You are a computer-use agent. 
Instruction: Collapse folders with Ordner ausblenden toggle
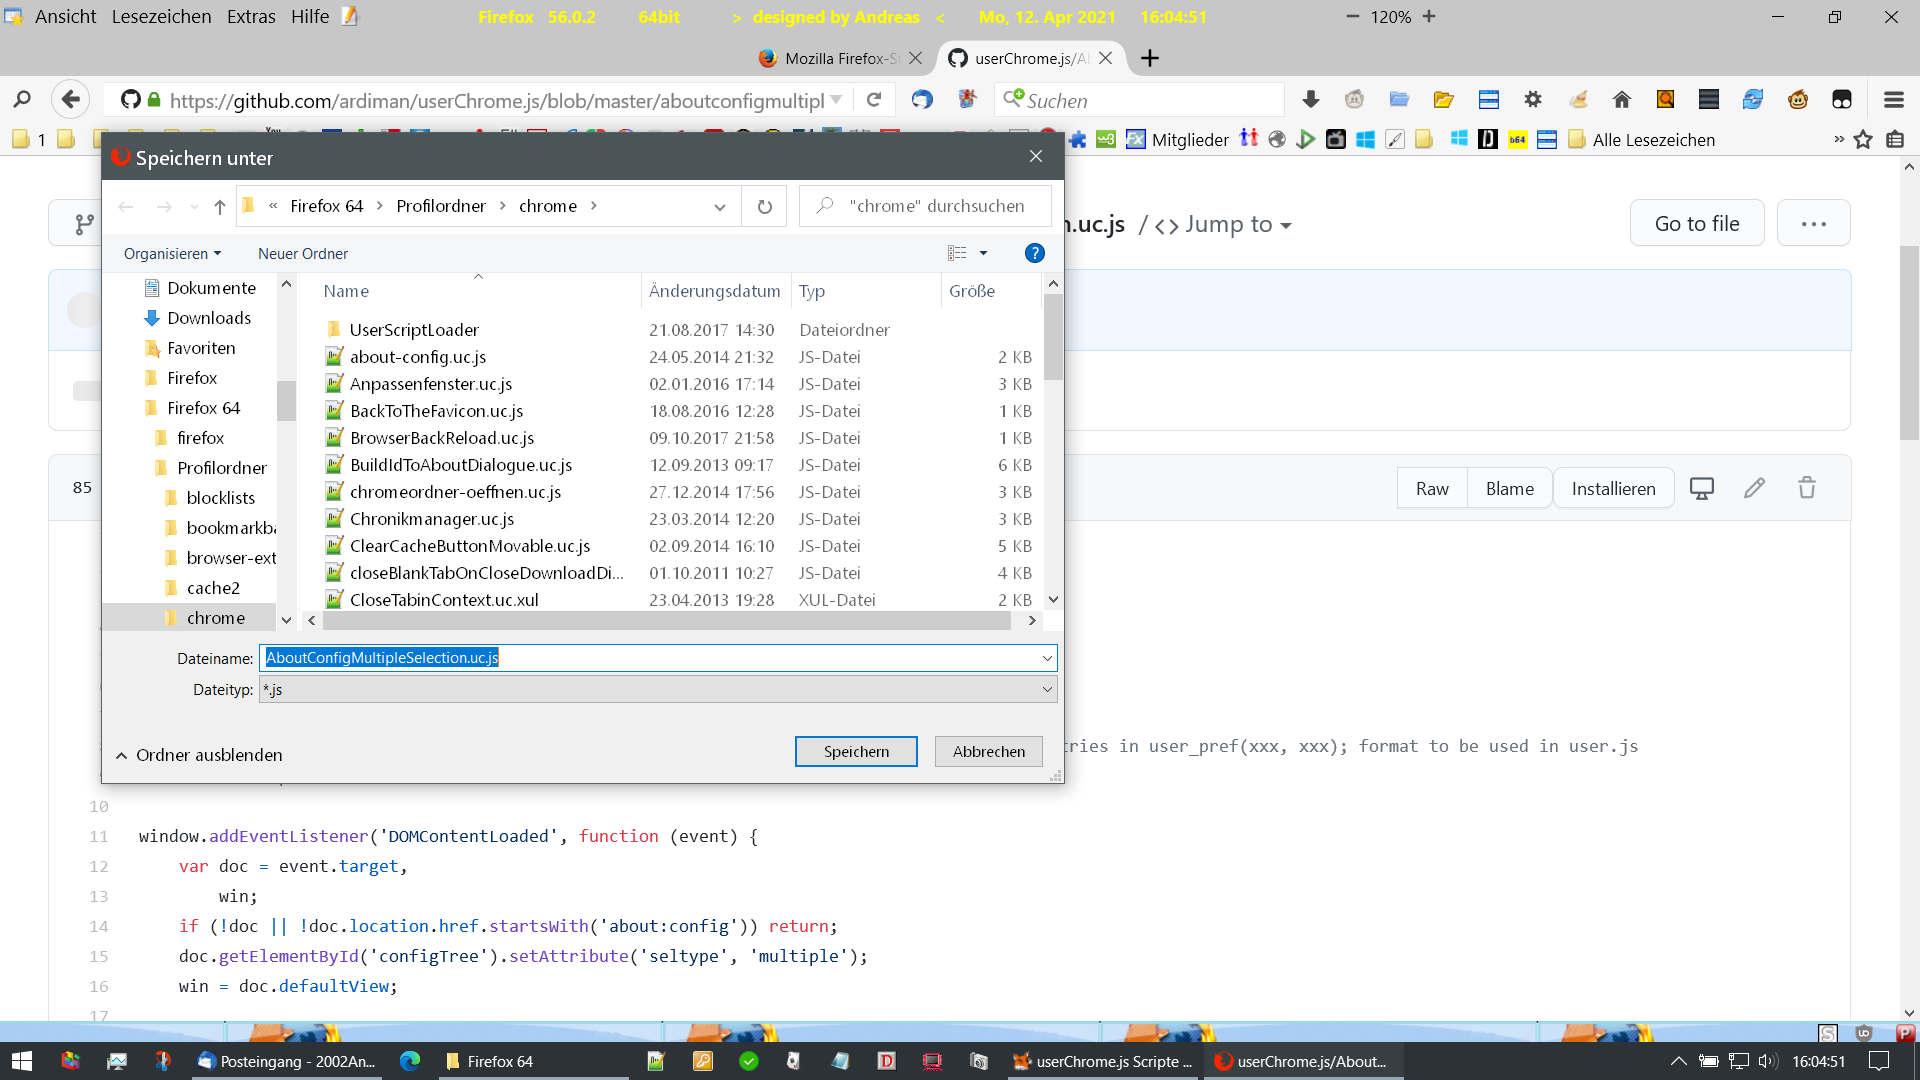199,755
